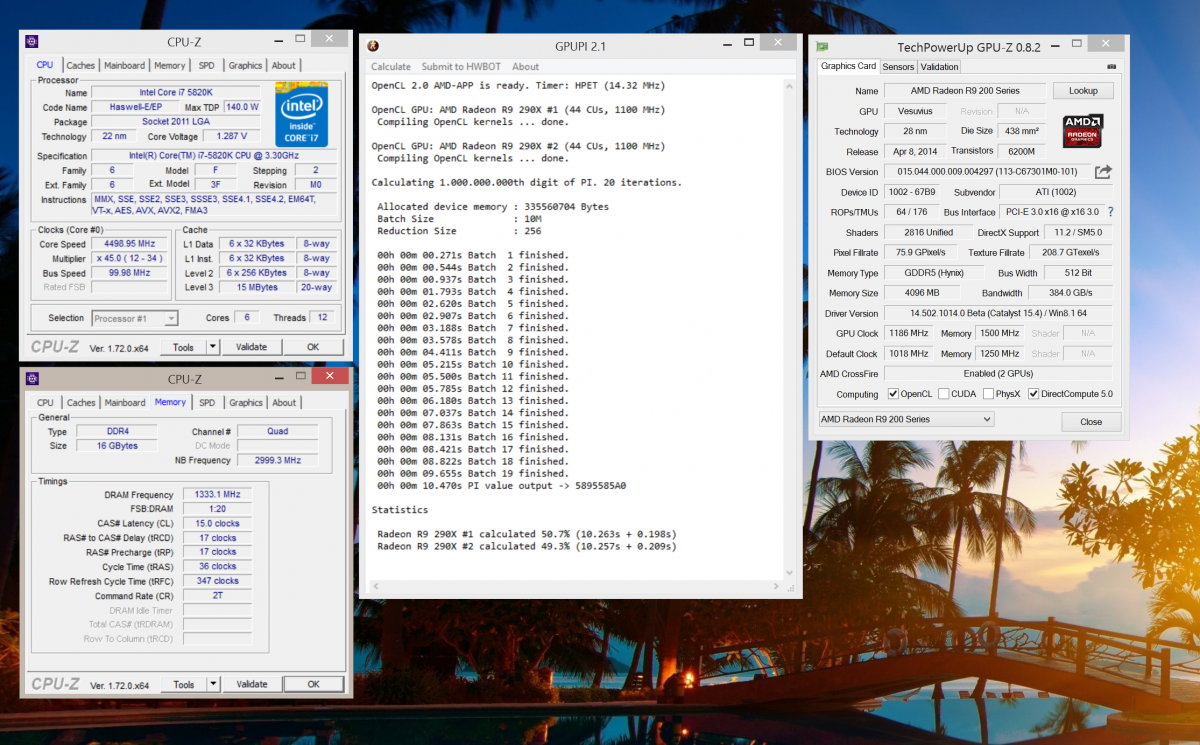Switch to Mainboard tab in top CPU-Z window
Image resolution: width=1200 pixels, height=745 pixels.
tap(125, 66)
